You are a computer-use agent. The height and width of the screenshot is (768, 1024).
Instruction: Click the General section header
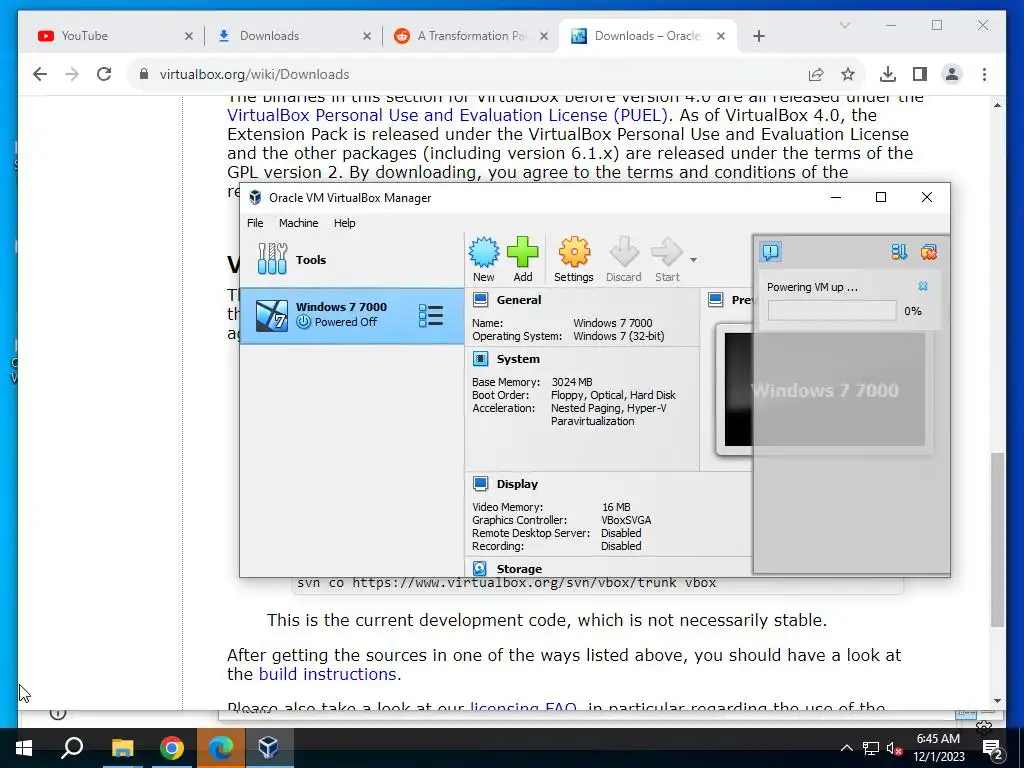tap(519, 300)
